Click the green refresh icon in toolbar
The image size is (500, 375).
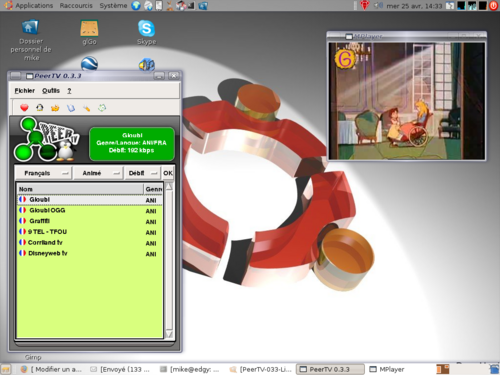tap(102, 108)
